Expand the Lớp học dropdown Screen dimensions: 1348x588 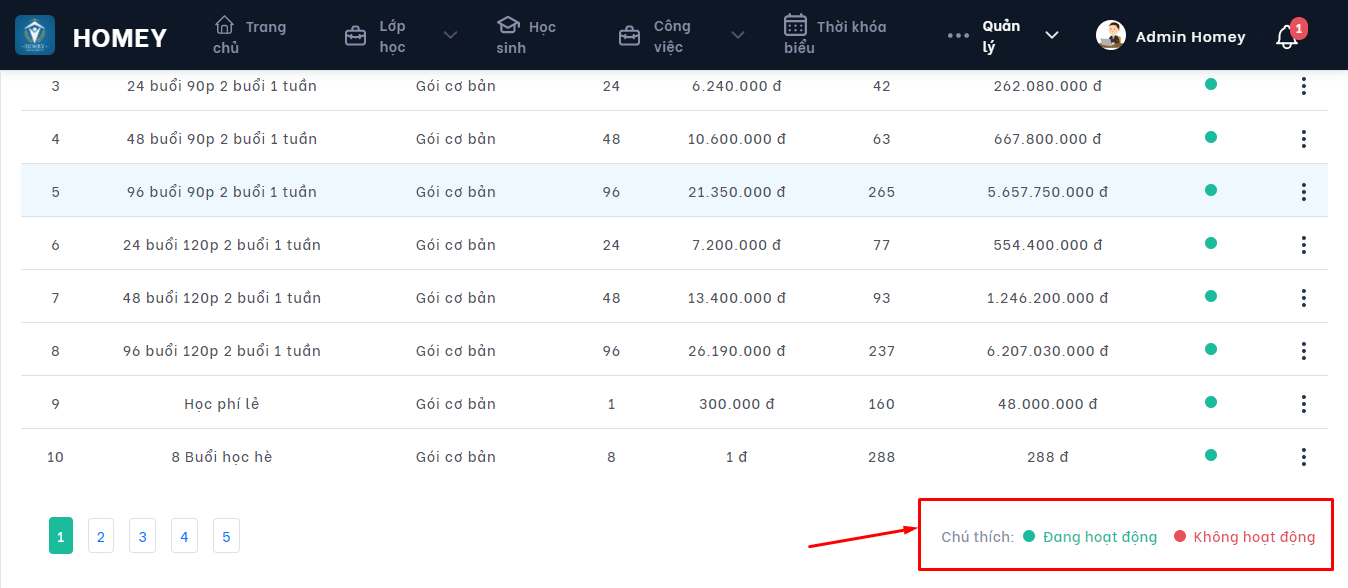click(x=450, y=36)
